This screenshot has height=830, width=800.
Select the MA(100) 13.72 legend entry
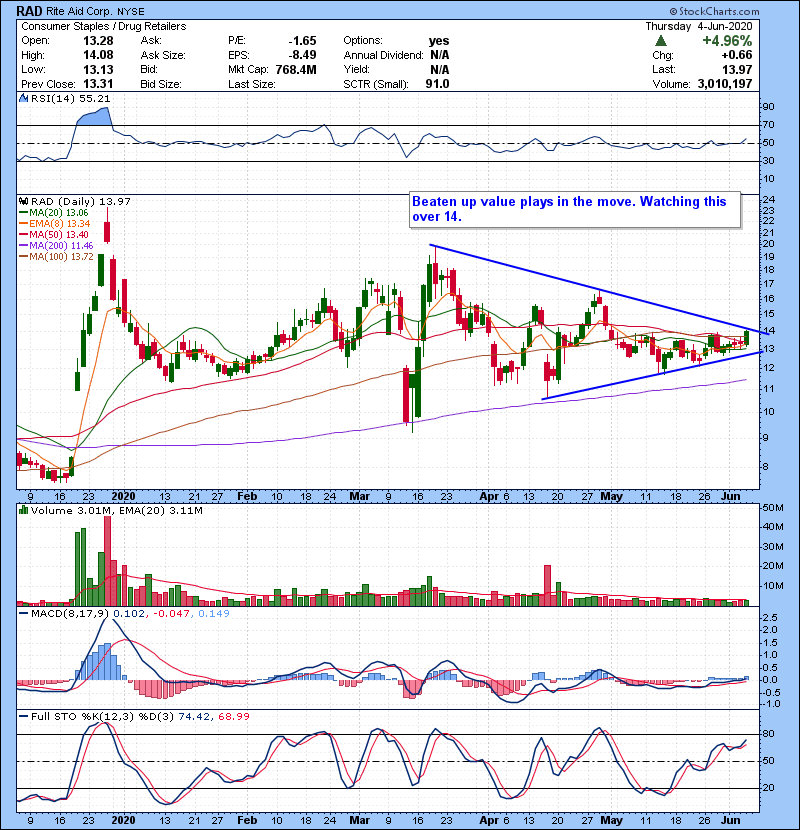56,257
